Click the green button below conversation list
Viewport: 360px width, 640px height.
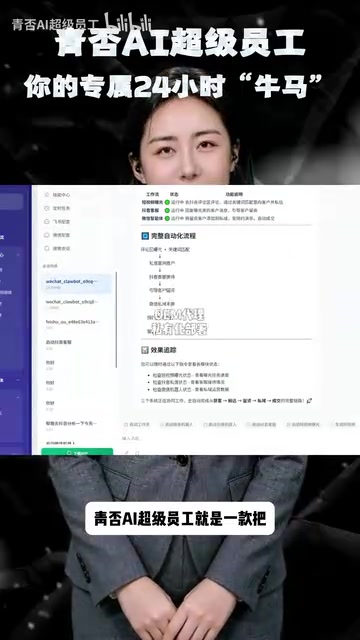tap(77, 452)
